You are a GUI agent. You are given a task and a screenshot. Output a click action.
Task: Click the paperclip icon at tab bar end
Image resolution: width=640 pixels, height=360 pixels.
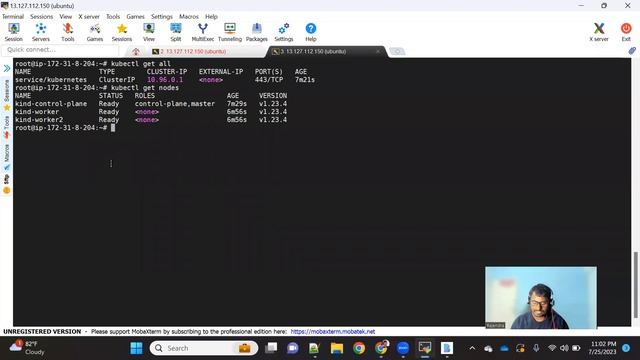pos(632,51)
